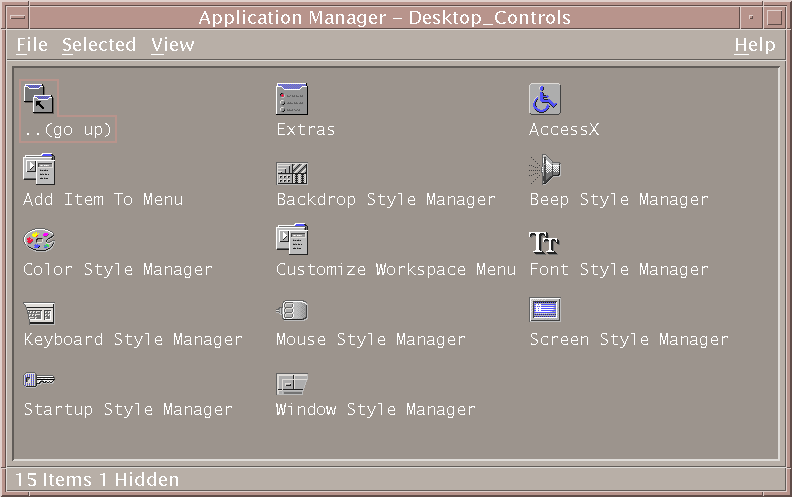
Task: Click the ..(go up) folder icon
Action: [40, 99]
